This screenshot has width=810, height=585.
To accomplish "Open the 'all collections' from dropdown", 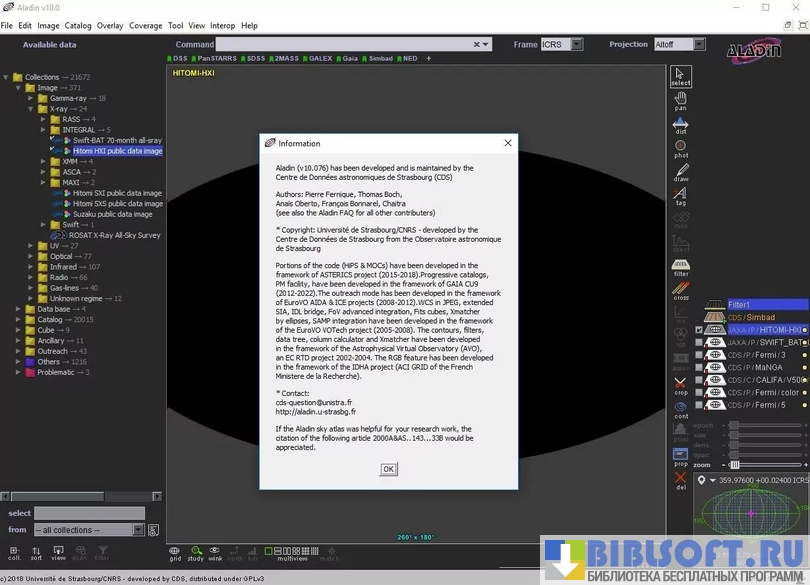I will point(90,530).
